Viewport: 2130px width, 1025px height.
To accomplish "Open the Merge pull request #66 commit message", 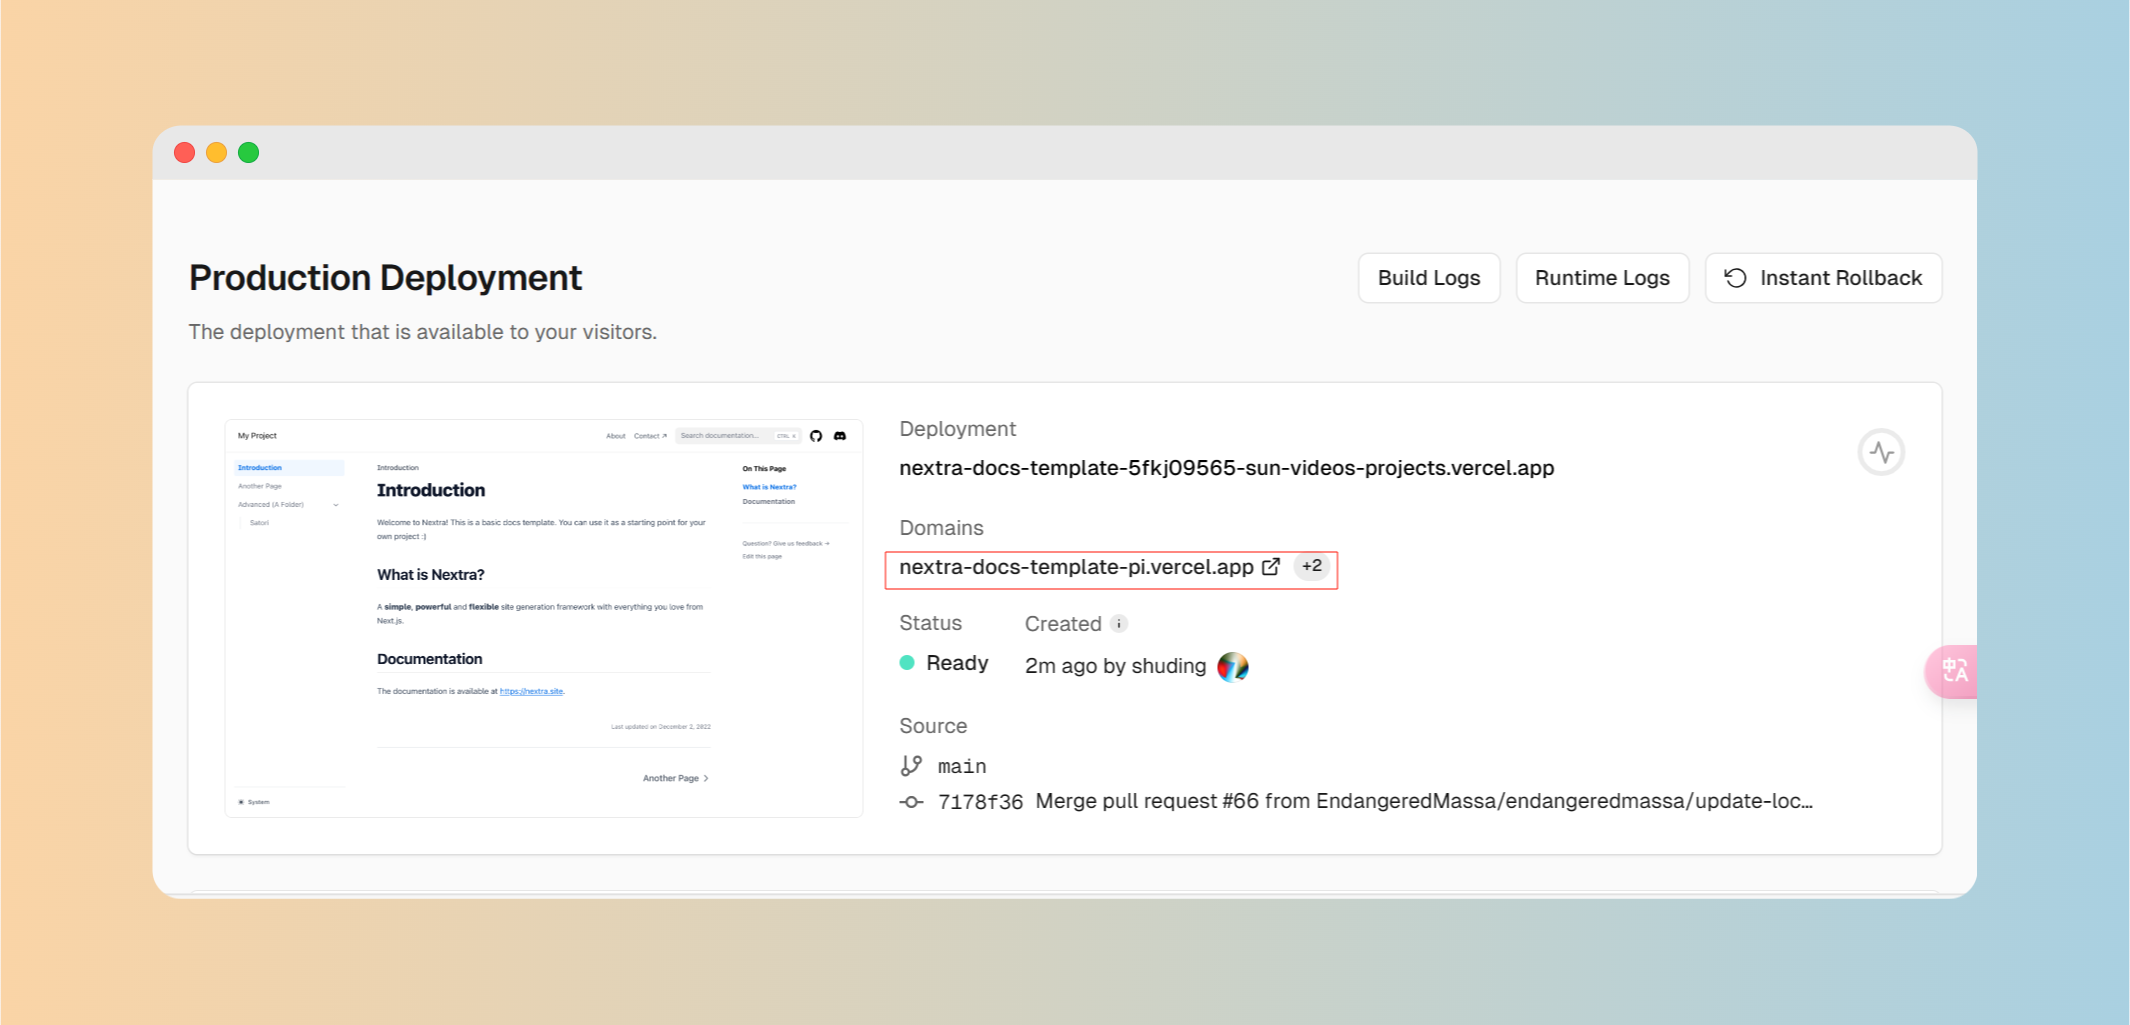I will click(x=1424, y=801).
